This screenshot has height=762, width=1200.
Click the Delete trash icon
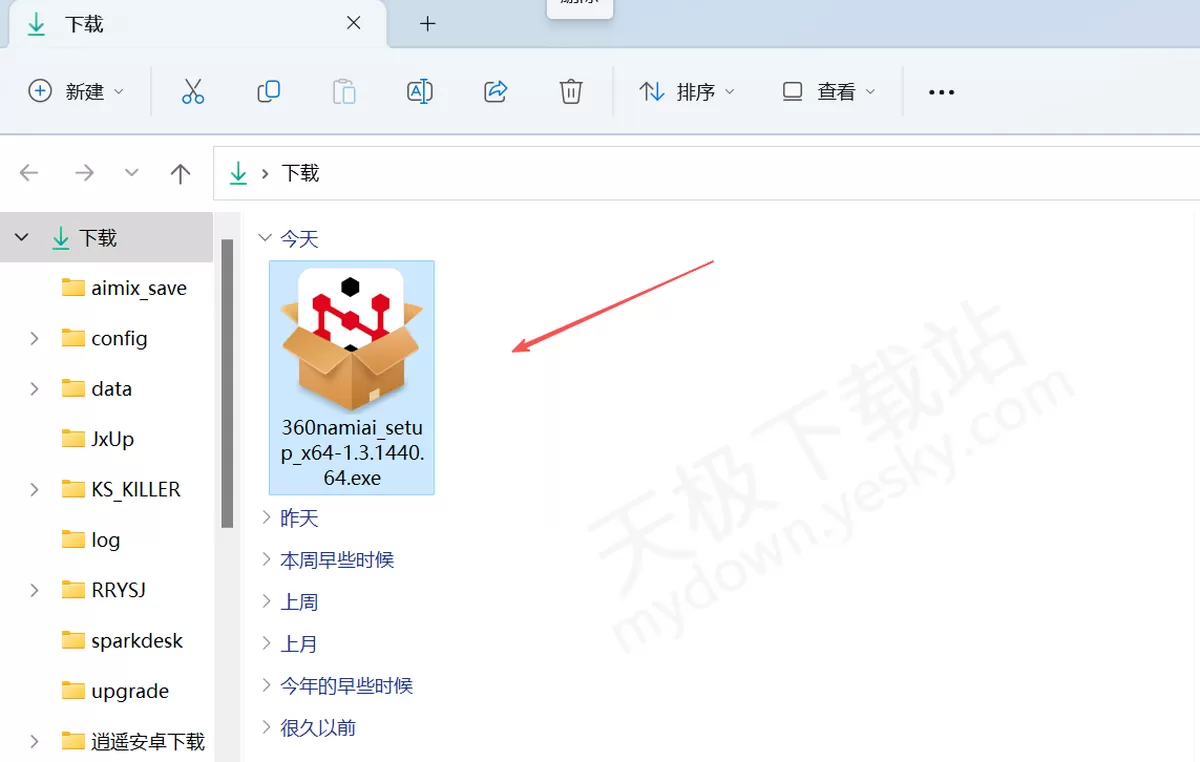(x=571, y=92)
